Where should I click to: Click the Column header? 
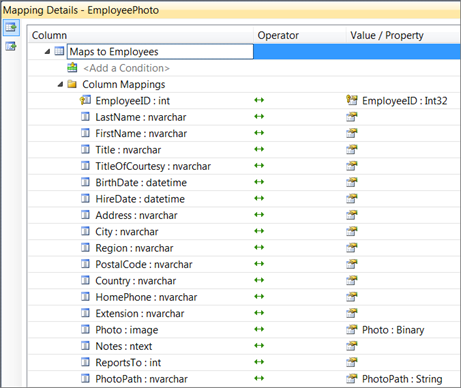141,35
